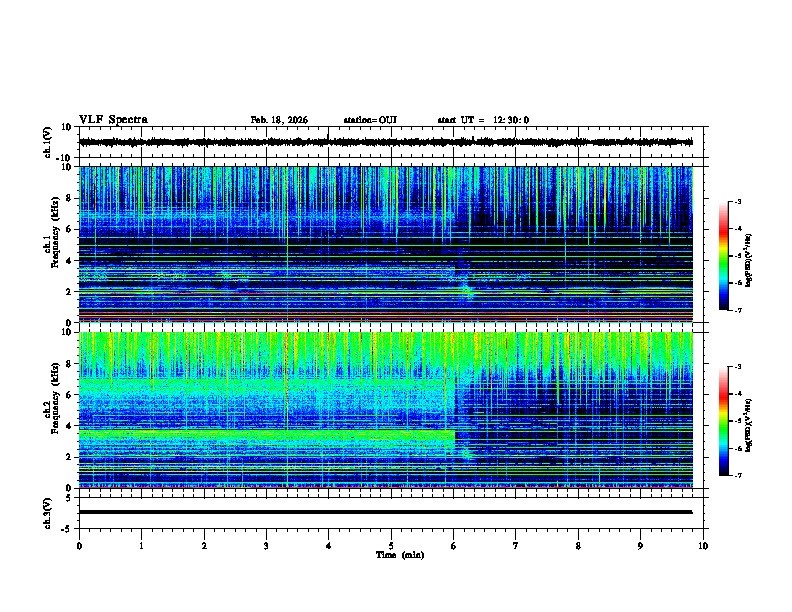The width and height of the screenshot is (792, 612).
Task: Click inside the ch.1 spectrogram panel
Action: pyautogui.click(x=386, y=244)
